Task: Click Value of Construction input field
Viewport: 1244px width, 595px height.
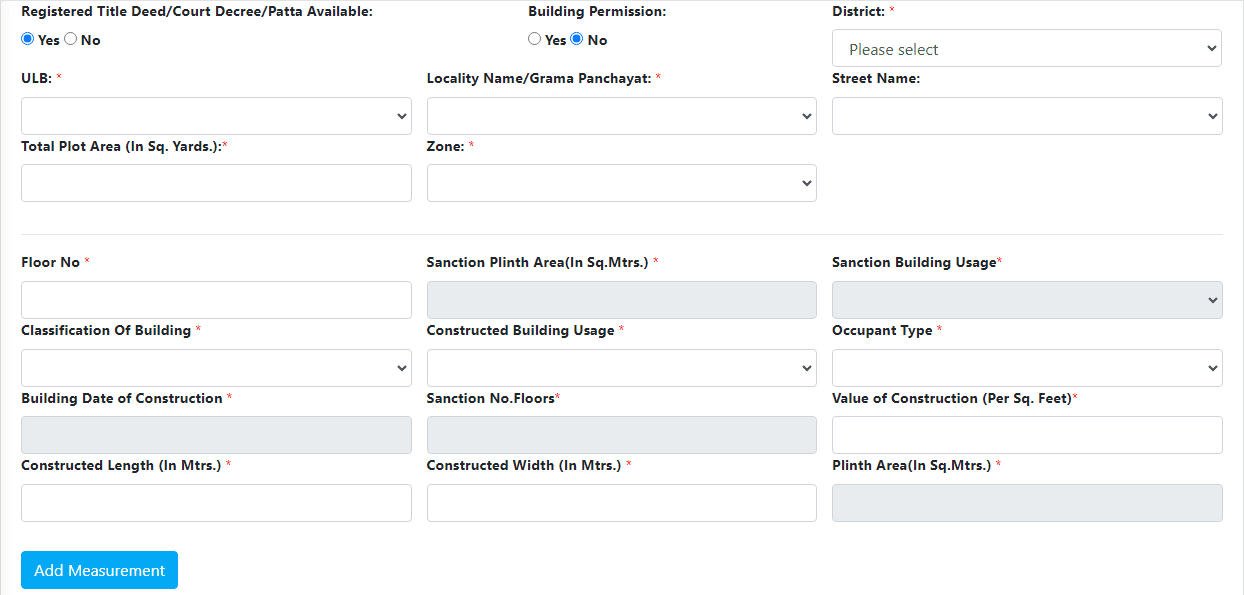Action: 1026,435
